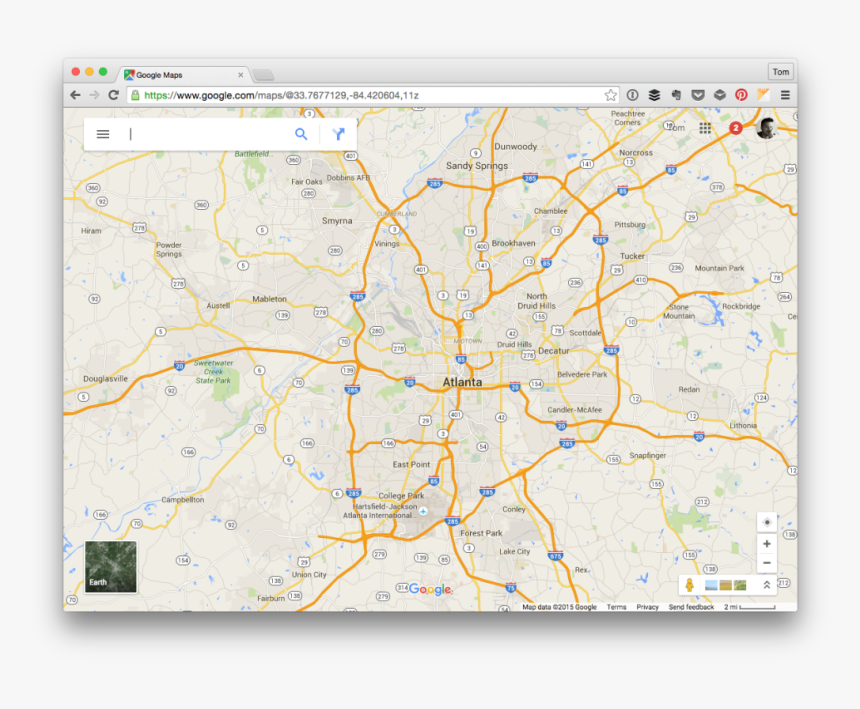Reload the Google Maps page
Image resolution: width=860 pixels, height=709 pixels.
[114, 95]
